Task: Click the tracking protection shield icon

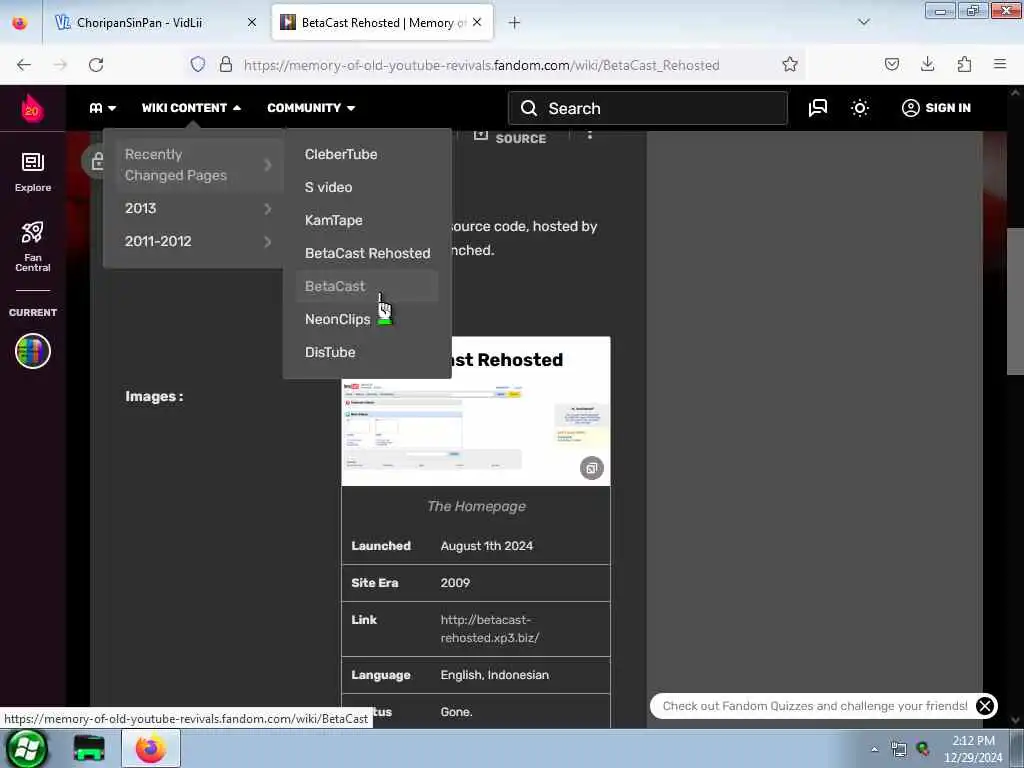Action: click(198, 64)
